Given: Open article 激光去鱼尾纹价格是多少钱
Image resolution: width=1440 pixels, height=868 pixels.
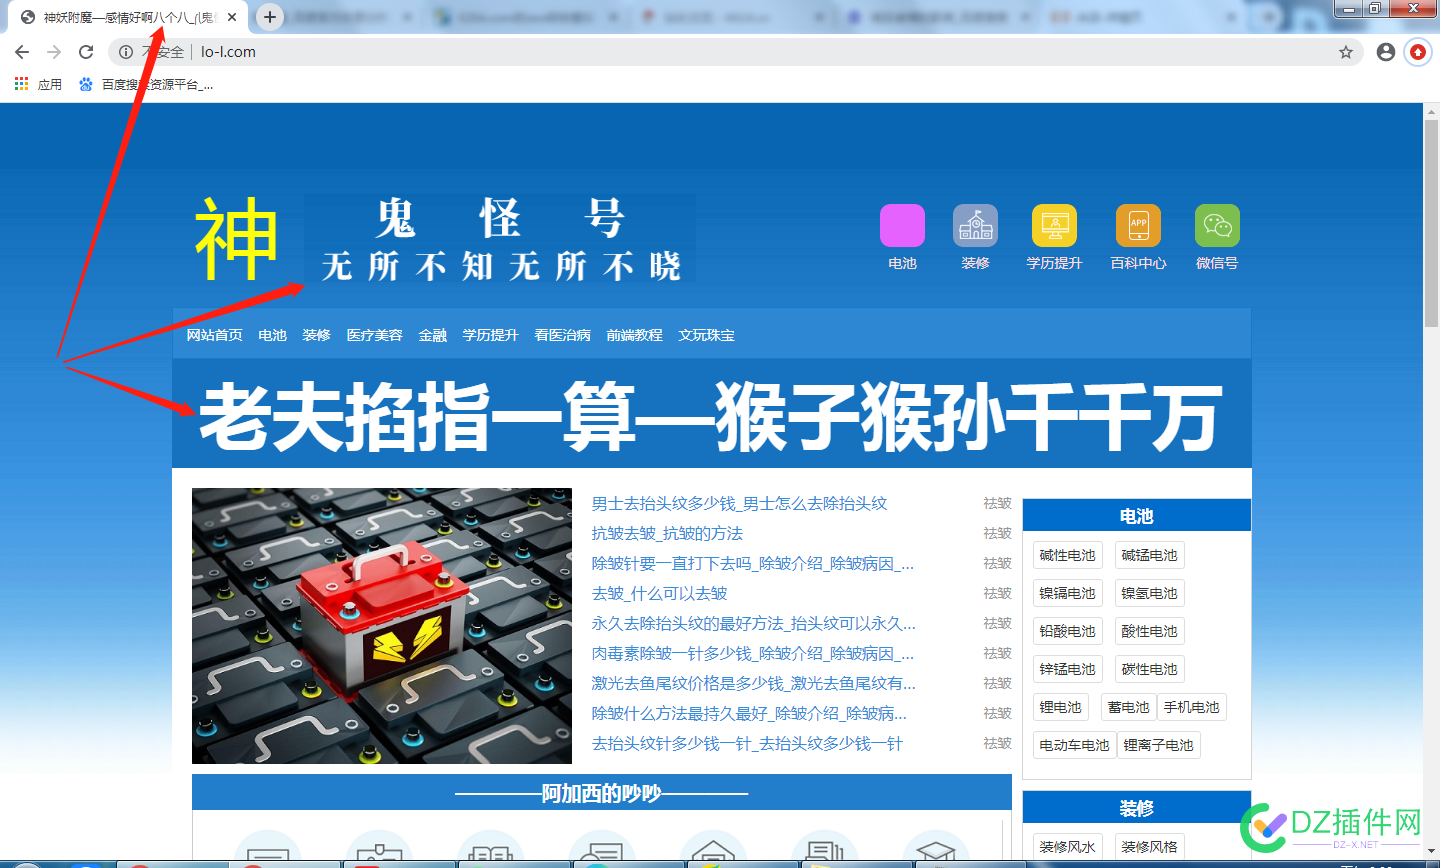Looking at the screenshot, I should click(x=753, y=683).
